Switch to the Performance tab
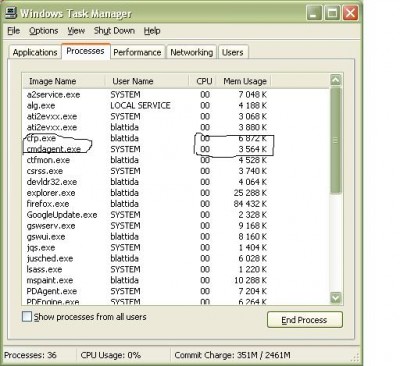Viewport: 400px width, 366px height. [137, 52]
